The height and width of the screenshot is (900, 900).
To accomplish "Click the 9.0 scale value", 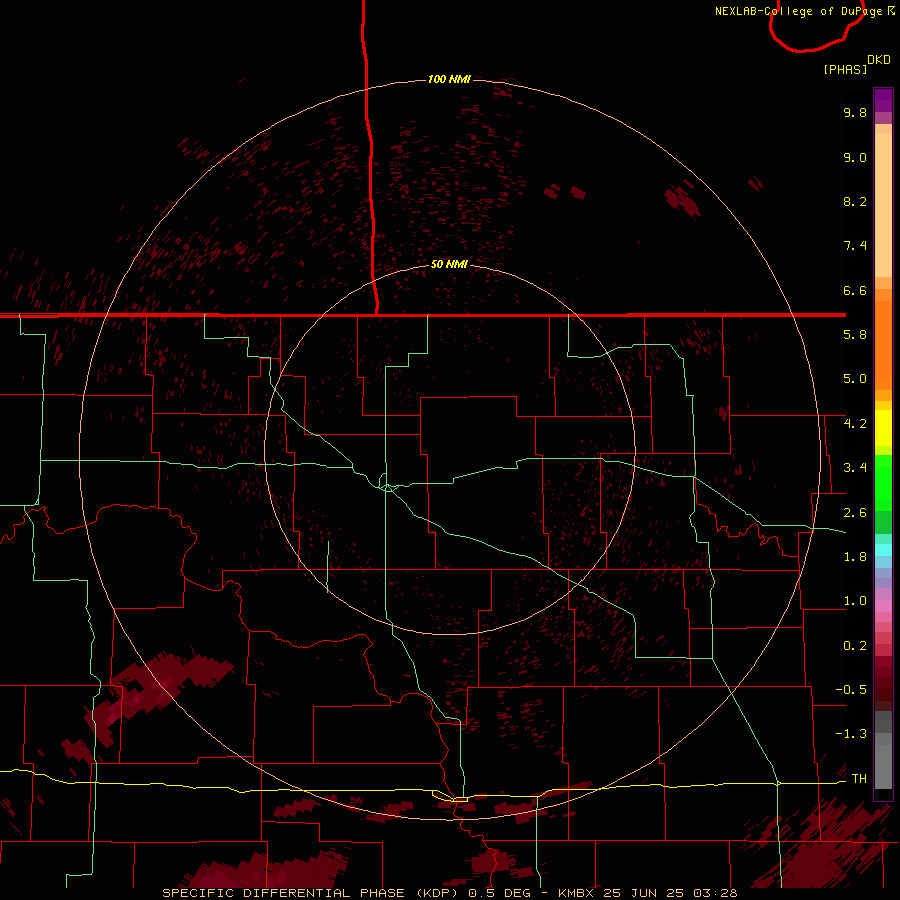I will (x=855, y=157).
